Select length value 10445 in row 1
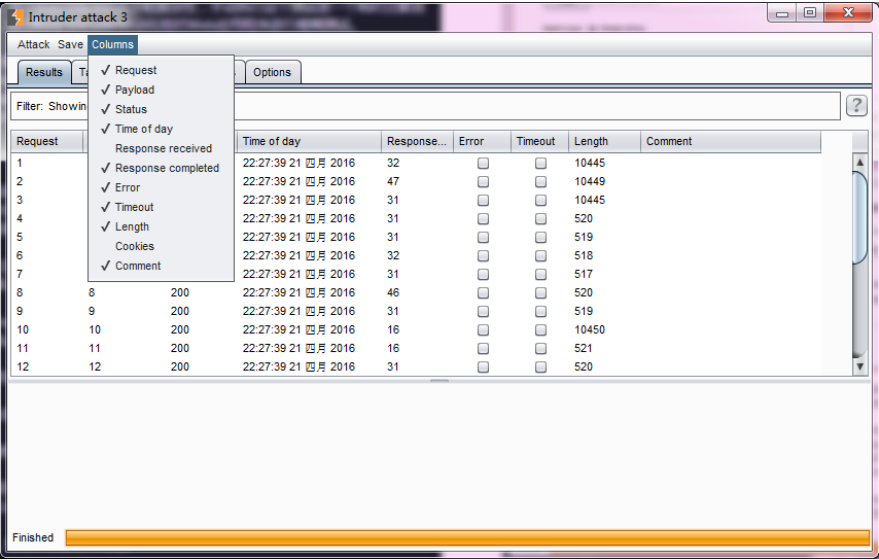This screenshot has height=560, width=879. pyautogui.click(x=590, y=163)
